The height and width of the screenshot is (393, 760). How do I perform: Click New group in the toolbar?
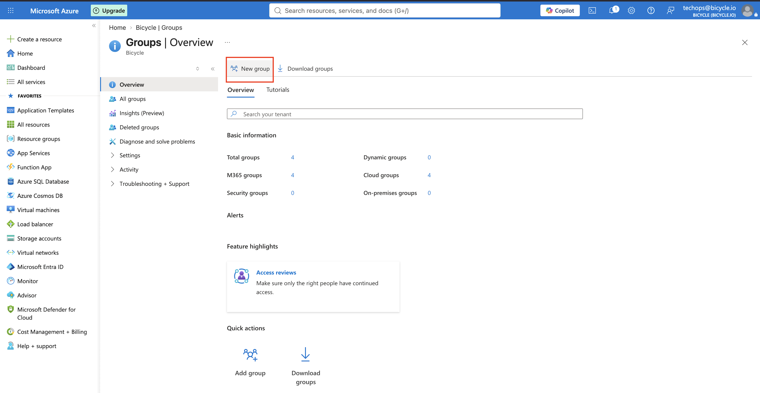[250, 69]
